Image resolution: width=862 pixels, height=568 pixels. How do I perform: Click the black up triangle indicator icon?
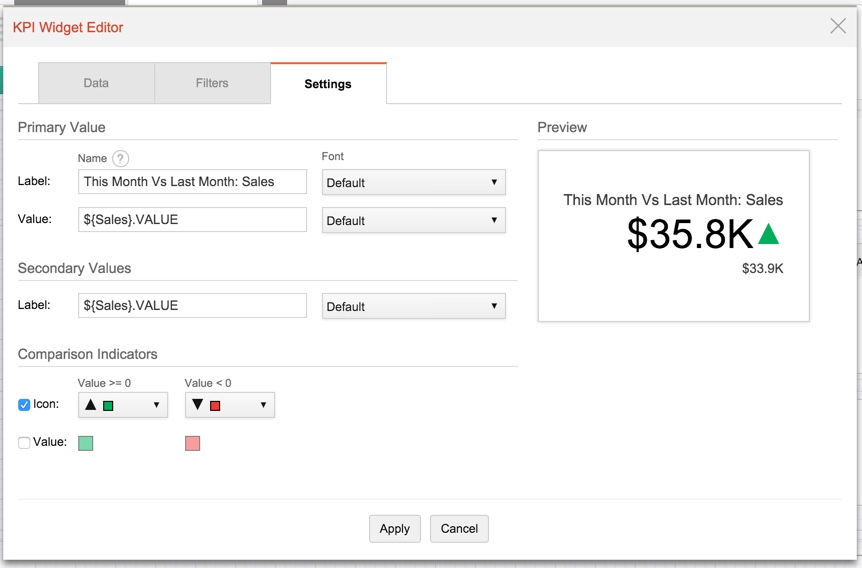click(91, 405)
